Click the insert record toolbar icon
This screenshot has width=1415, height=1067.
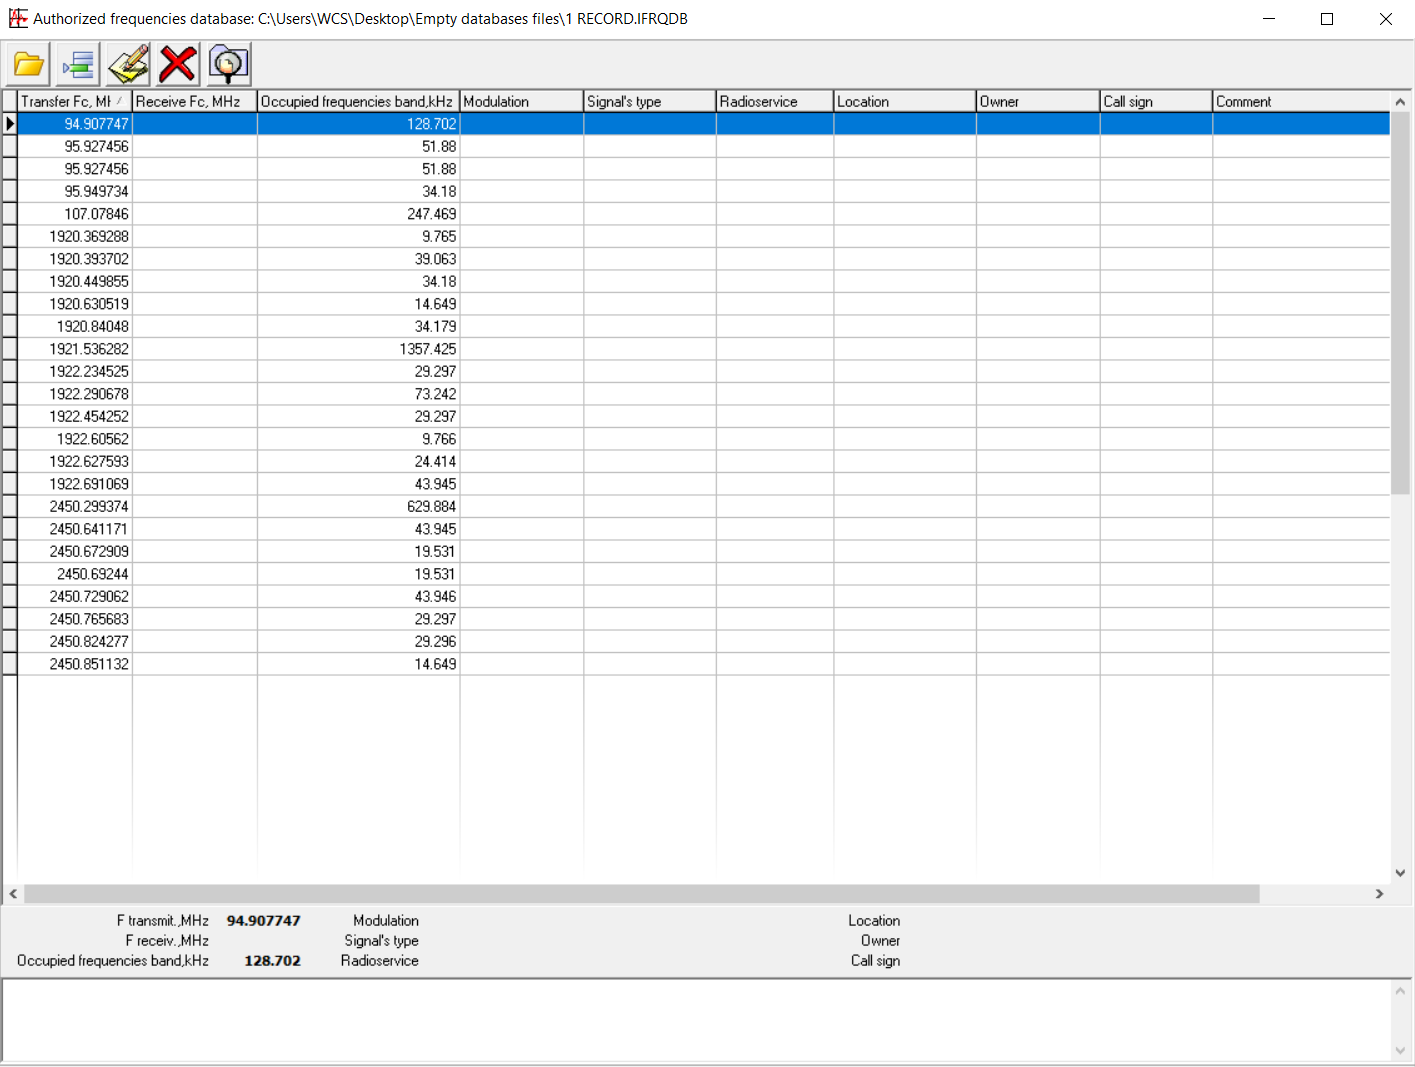[x=78, y=65]
